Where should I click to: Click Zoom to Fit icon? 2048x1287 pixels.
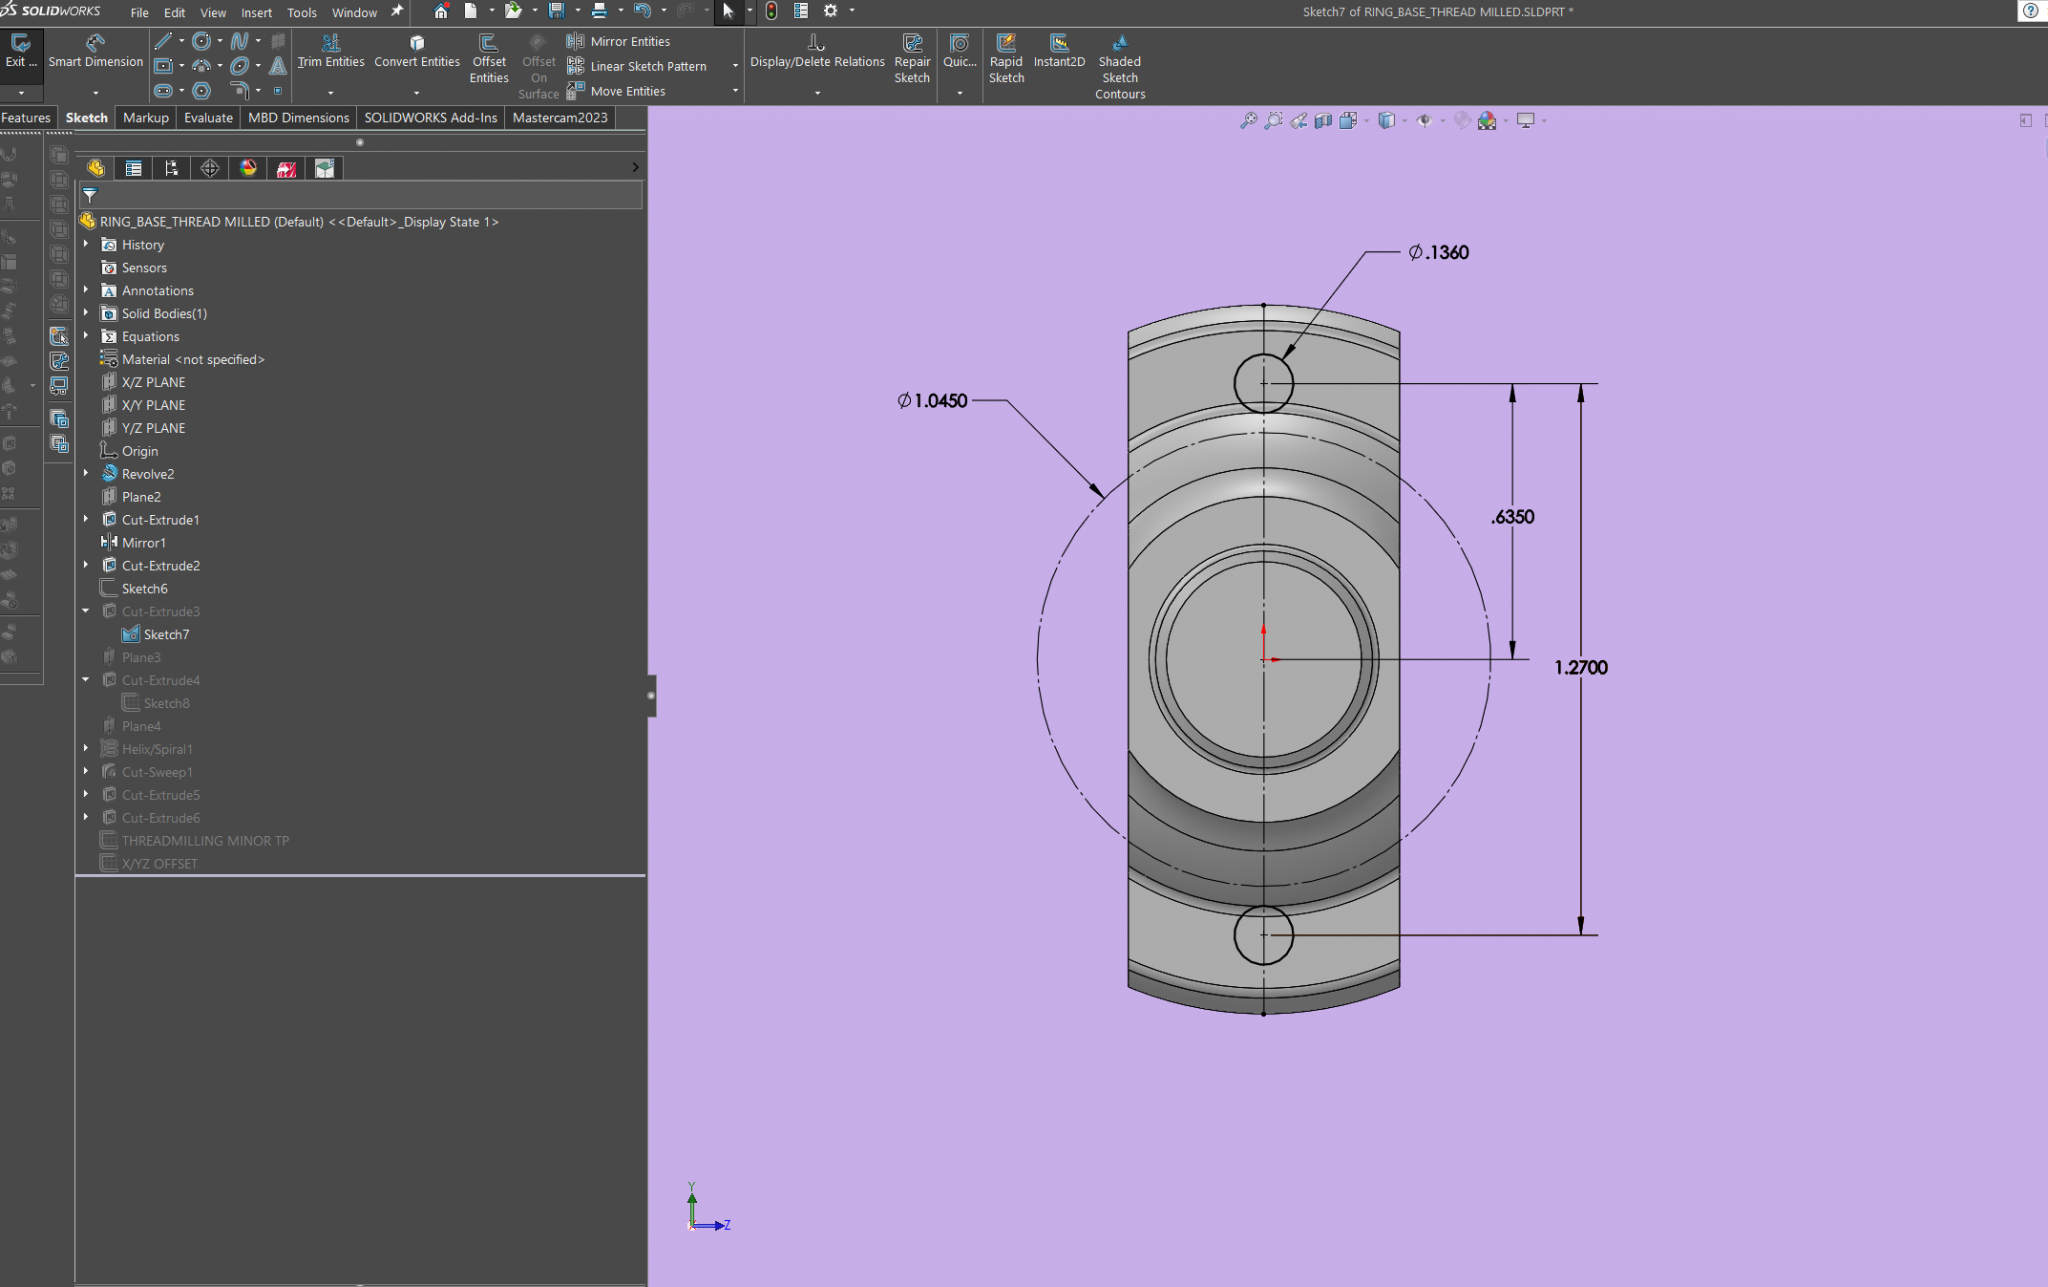click(1248, 121)
